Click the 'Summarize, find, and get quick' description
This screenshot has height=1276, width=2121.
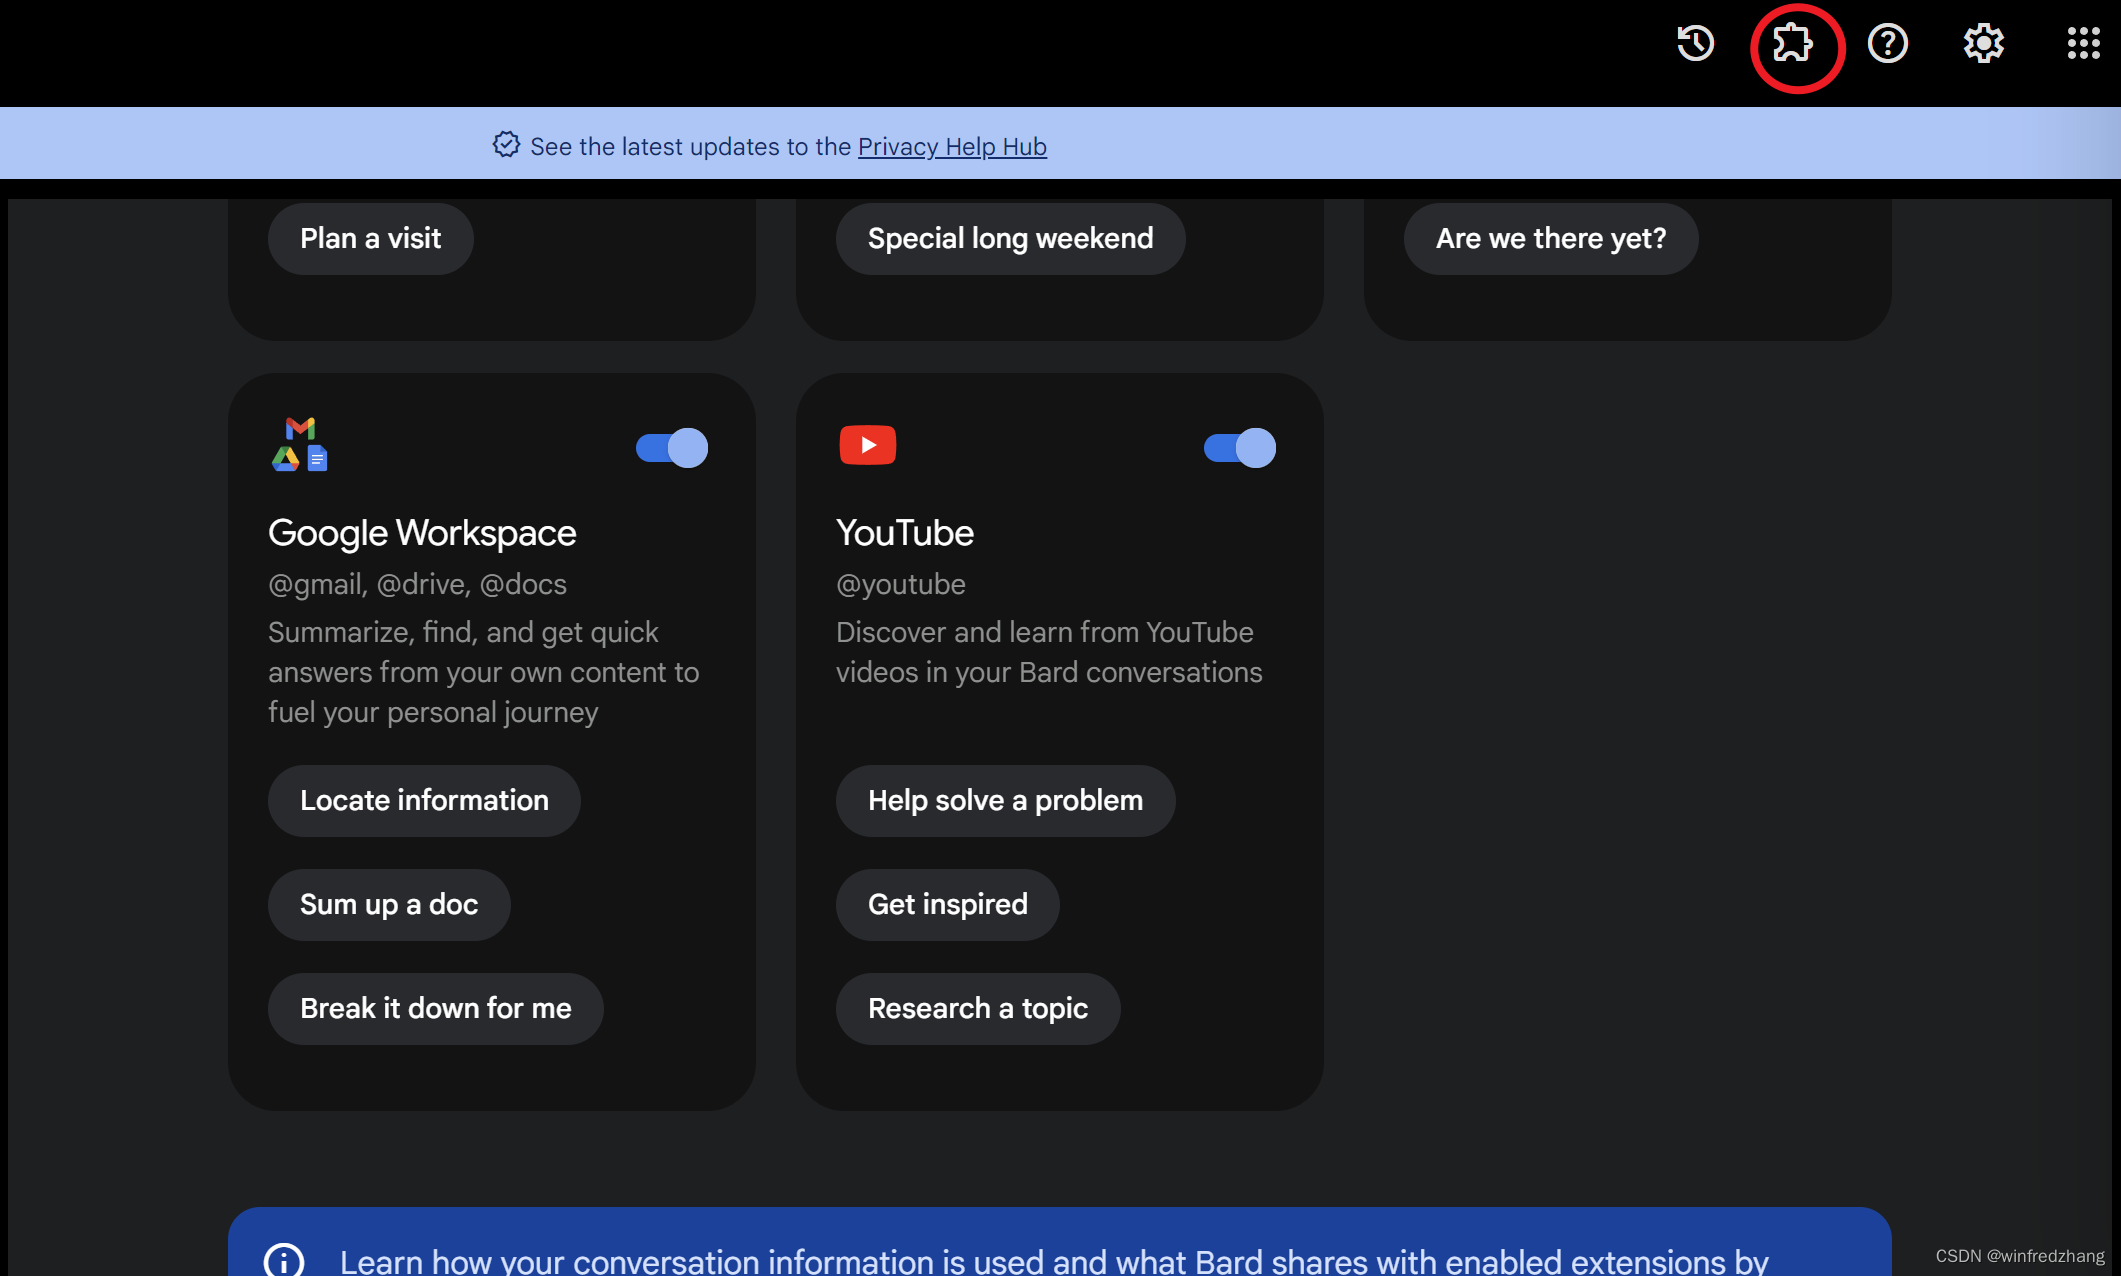point(484,672)
